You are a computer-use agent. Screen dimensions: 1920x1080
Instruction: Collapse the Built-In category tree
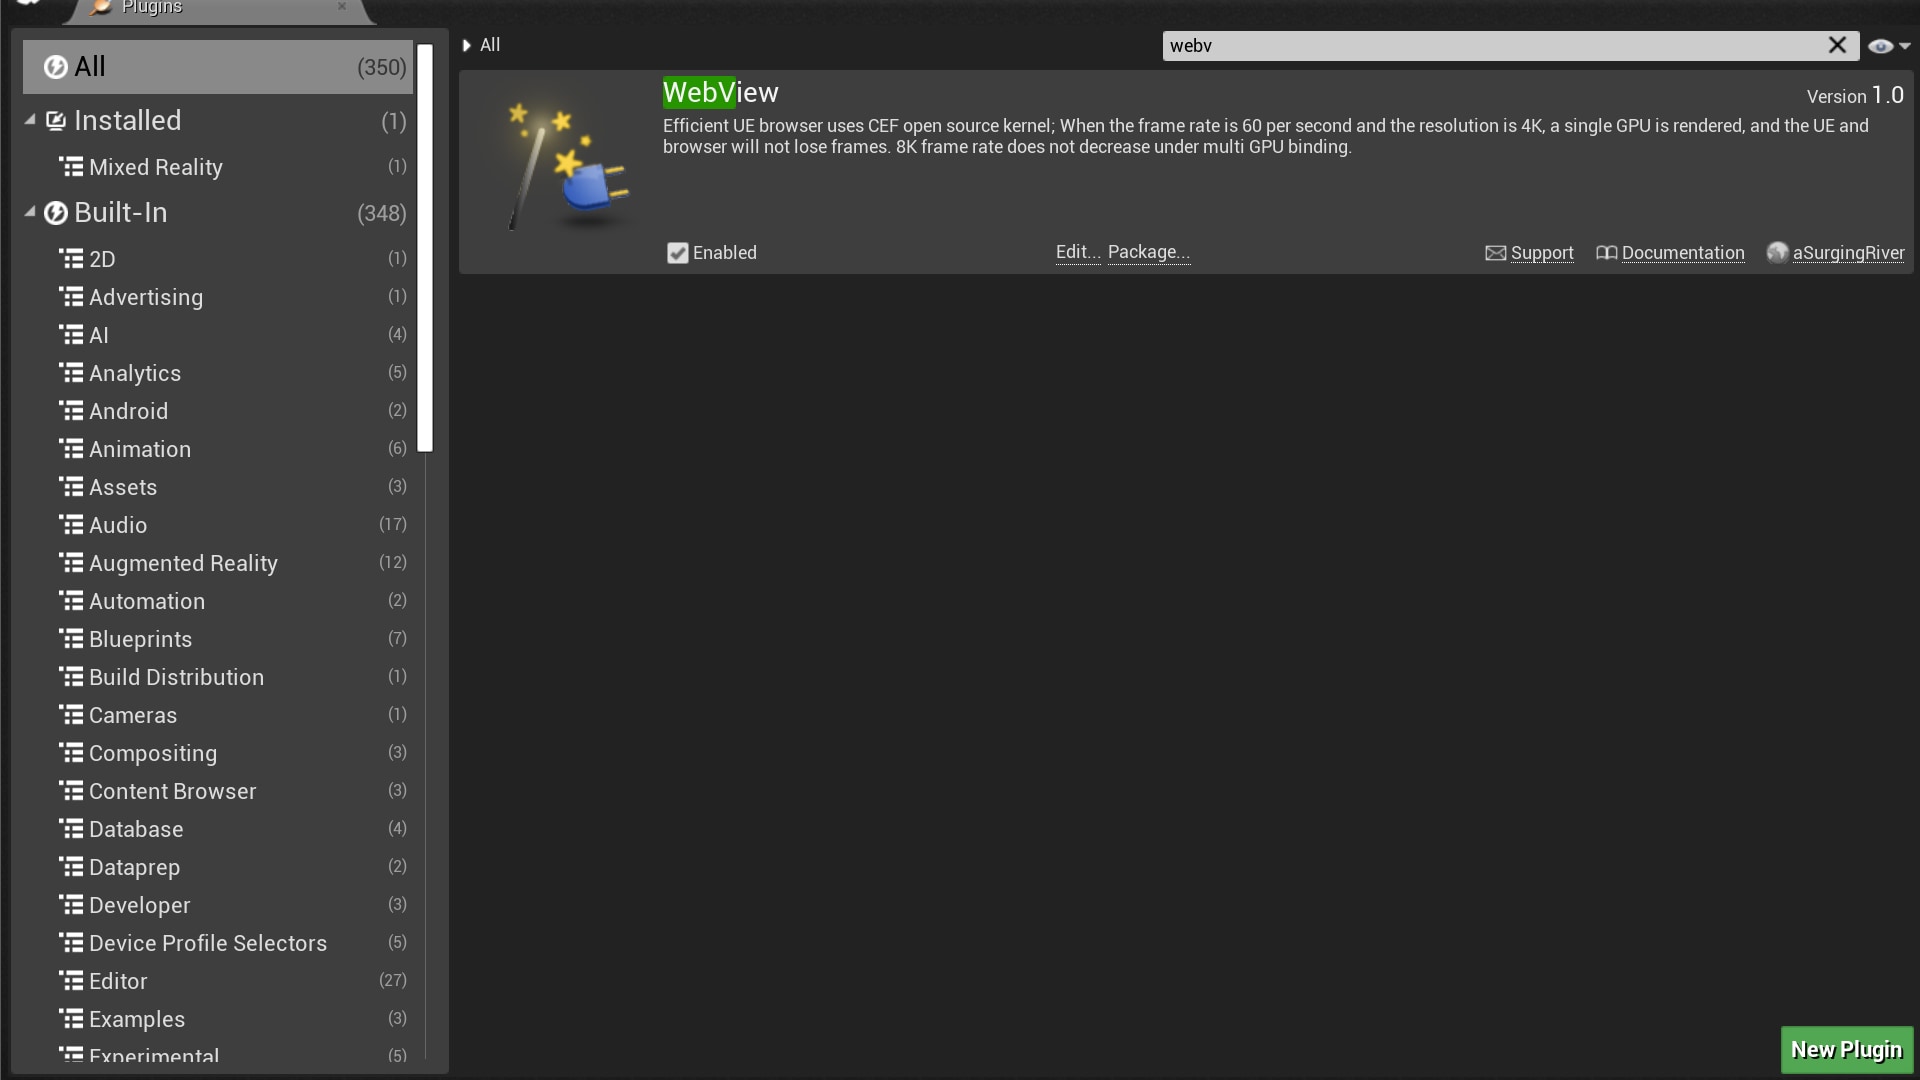tap(30, 212)
